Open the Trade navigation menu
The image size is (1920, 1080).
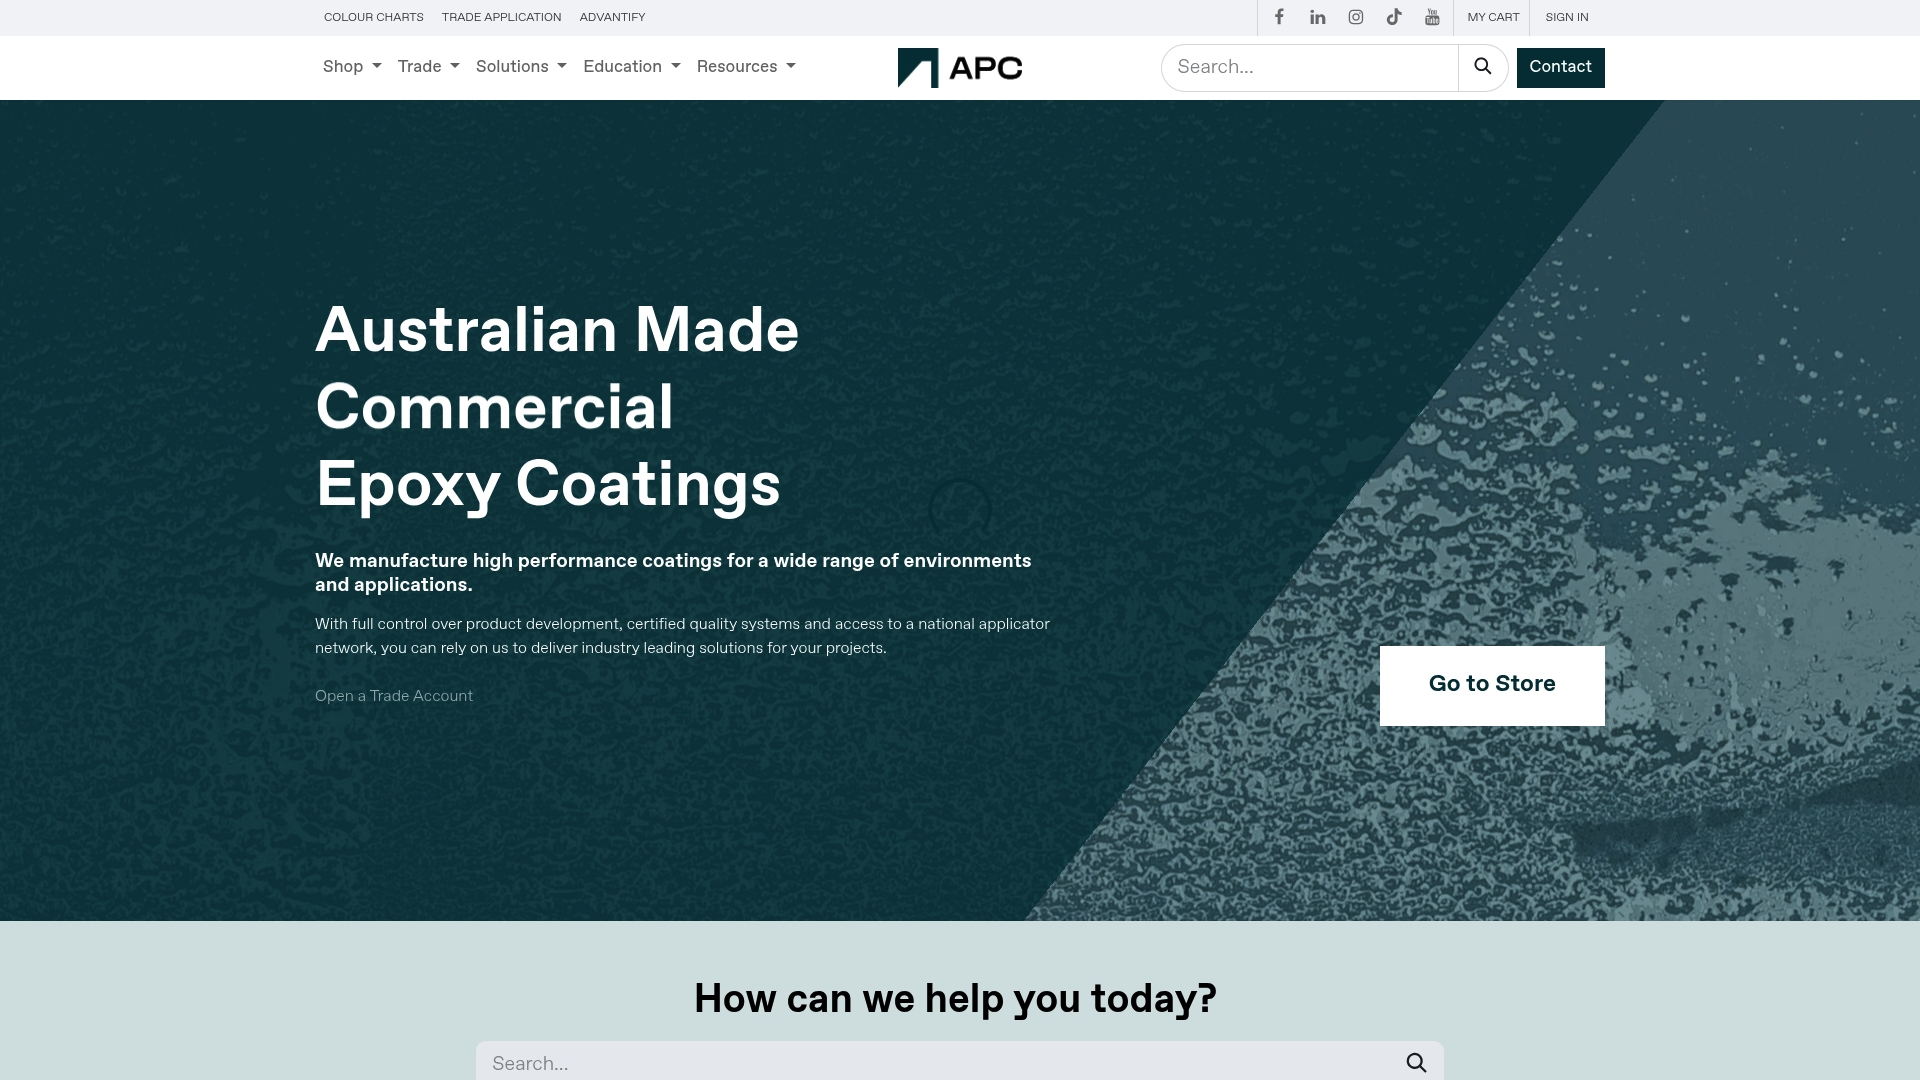coord(428,67)
